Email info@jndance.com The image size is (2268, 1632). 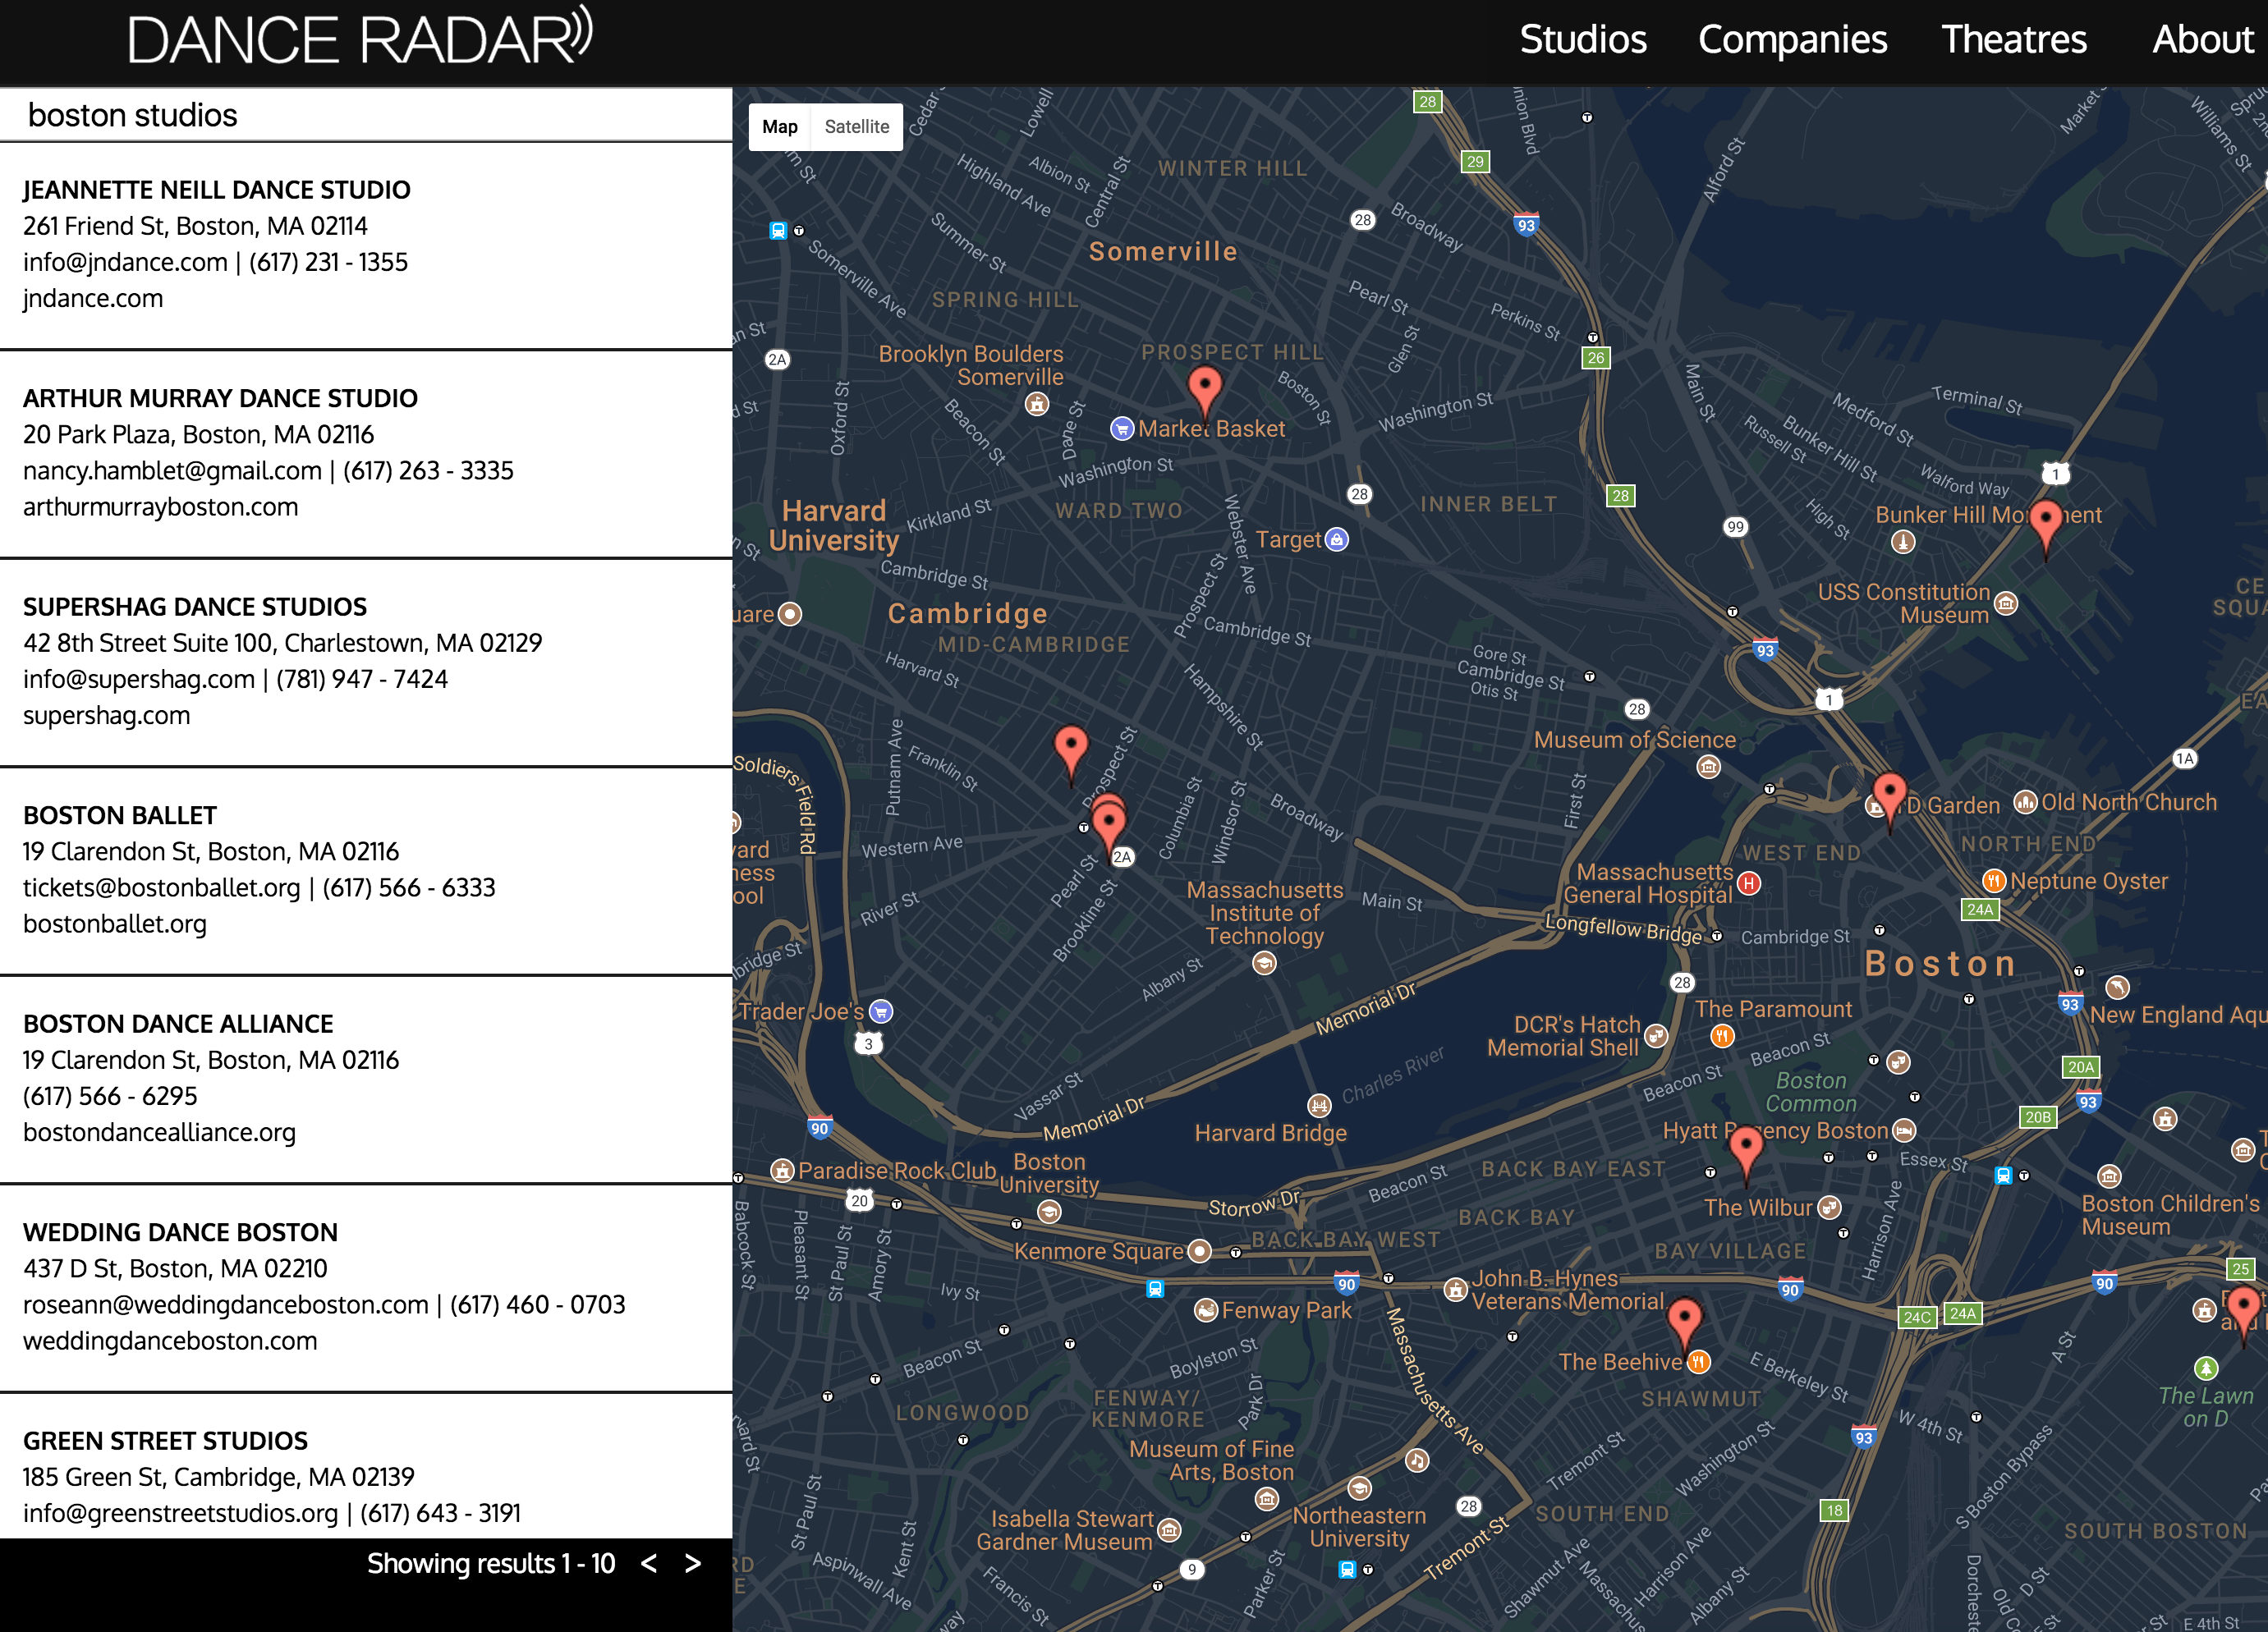pyautogui.click(x=125, y=262)
